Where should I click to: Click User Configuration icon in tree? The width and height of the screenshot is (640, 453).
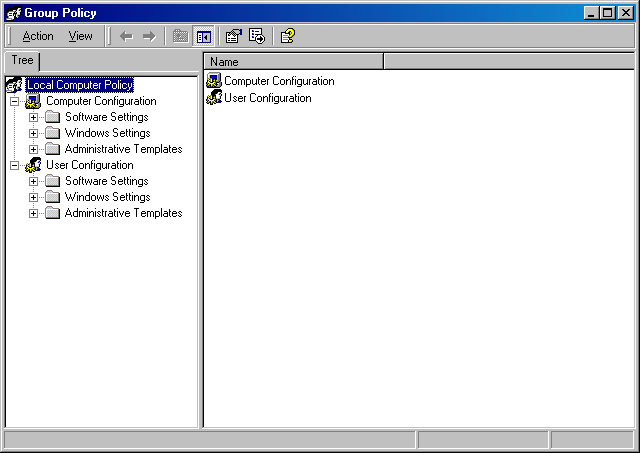click(x=33, y=165)
